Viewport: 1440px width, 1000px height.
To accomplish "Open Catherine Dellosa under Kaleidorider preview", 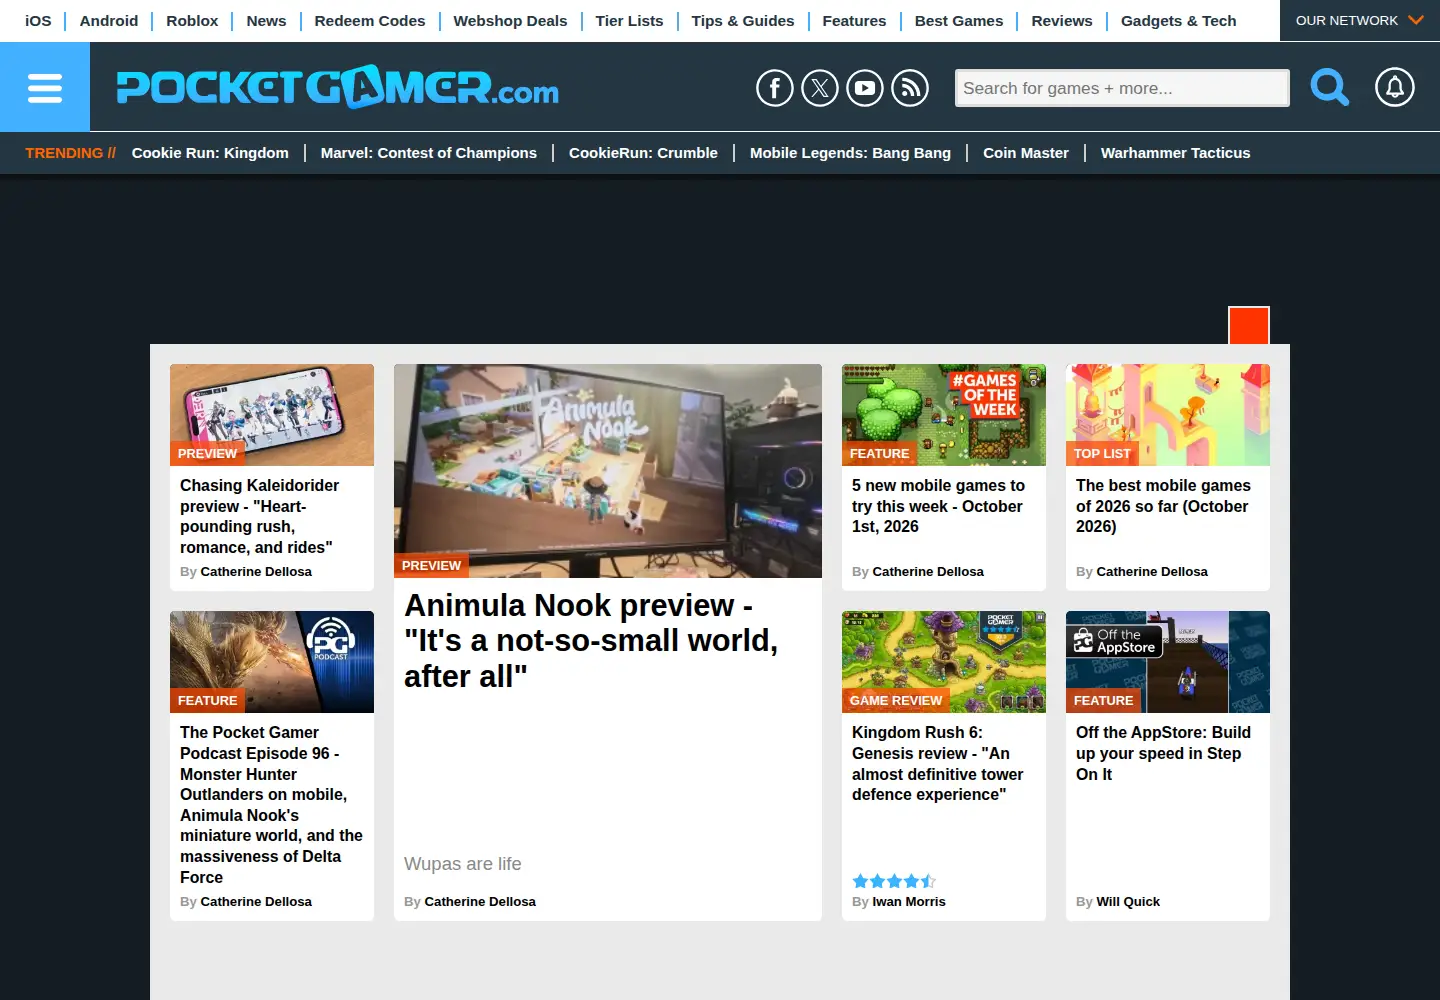I will point(256,571).
